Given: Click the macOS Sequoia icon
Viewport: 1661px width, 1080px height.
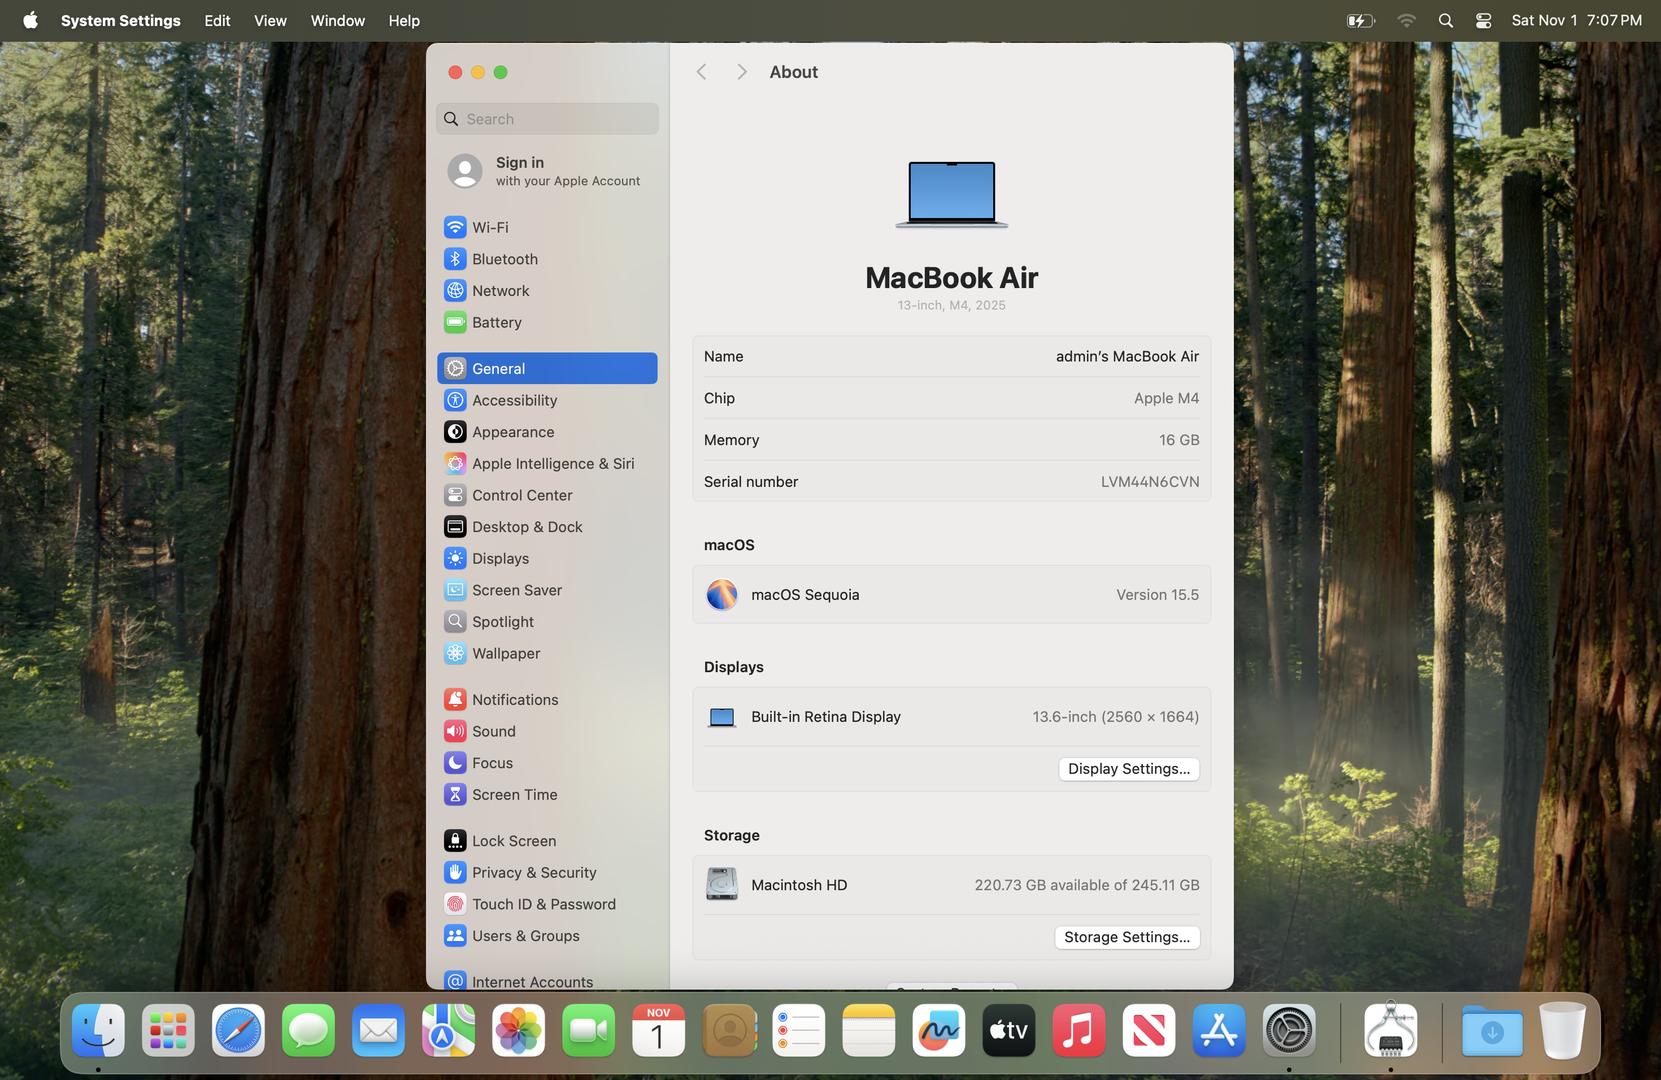Looking at the screenshot, I should pos(721,594).
